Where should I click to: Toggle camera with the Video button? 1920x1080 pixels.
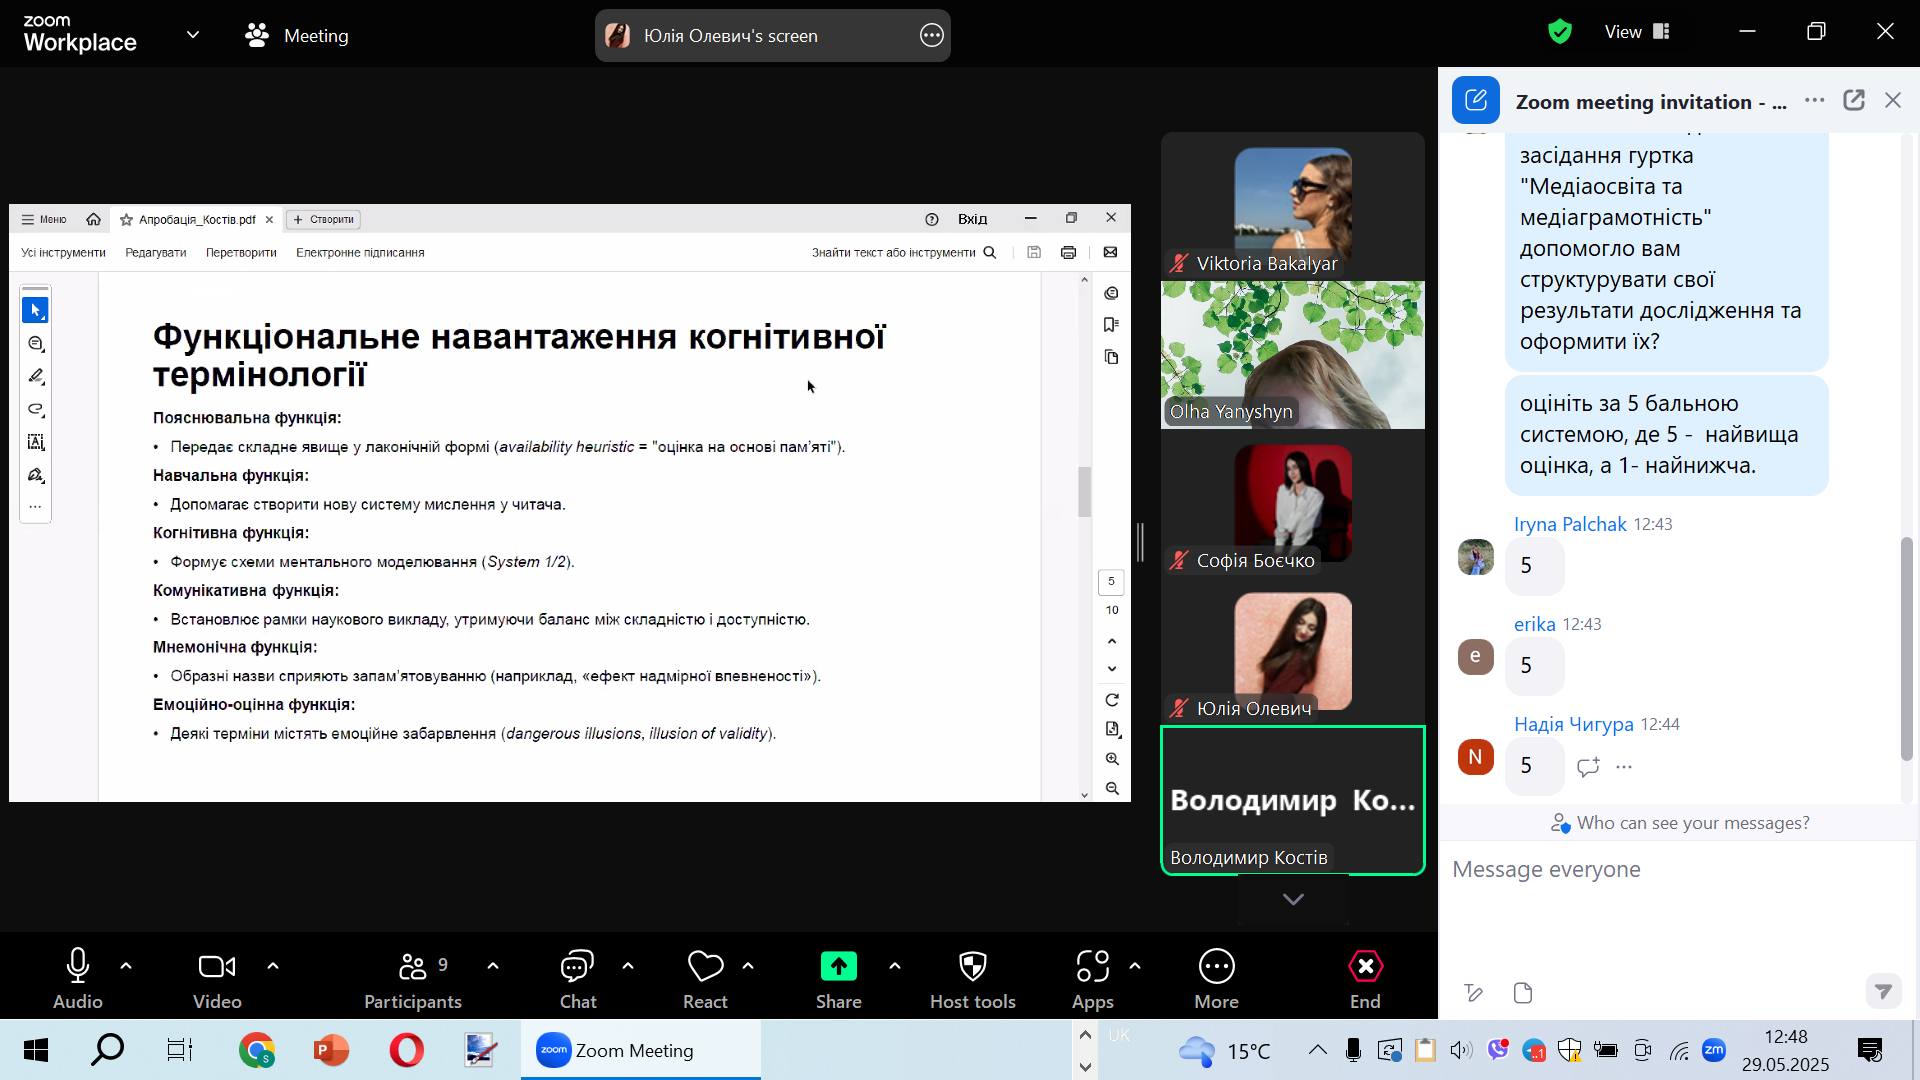pos(217,979)
